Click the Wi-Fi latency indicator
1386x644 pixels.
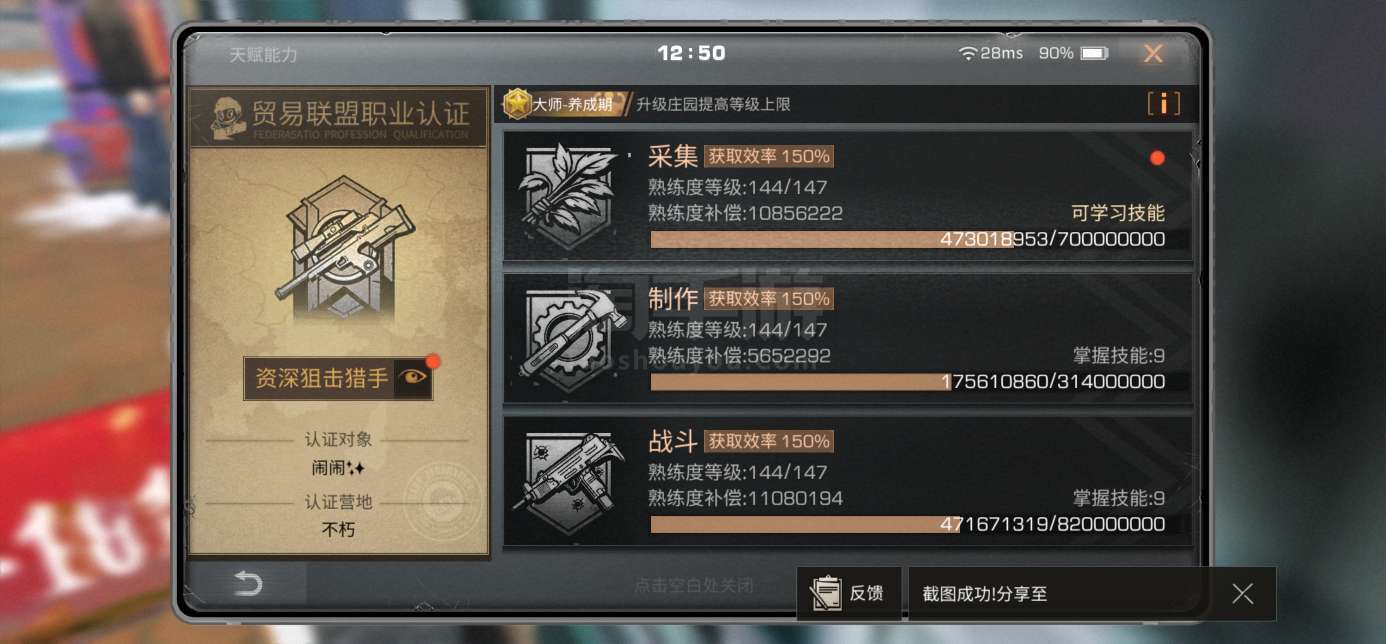(990, 53)
